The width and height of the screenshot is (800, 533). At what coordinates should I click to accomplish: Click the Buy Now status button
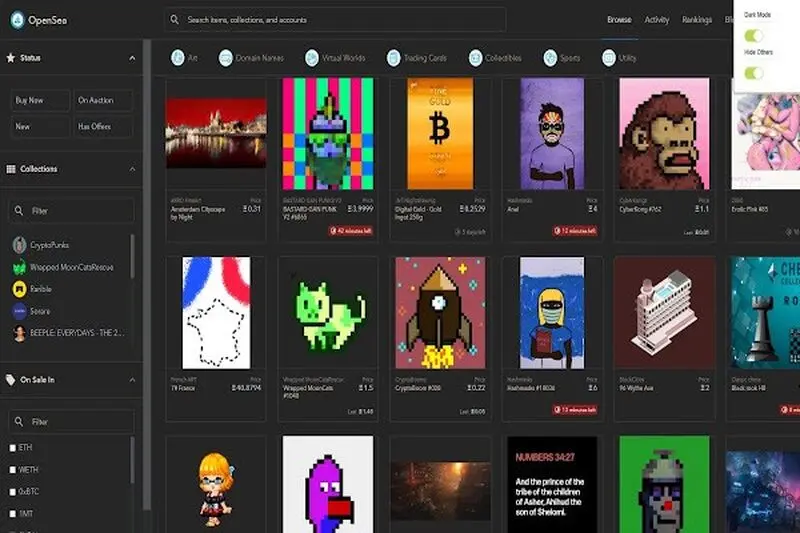coord(40,100)
